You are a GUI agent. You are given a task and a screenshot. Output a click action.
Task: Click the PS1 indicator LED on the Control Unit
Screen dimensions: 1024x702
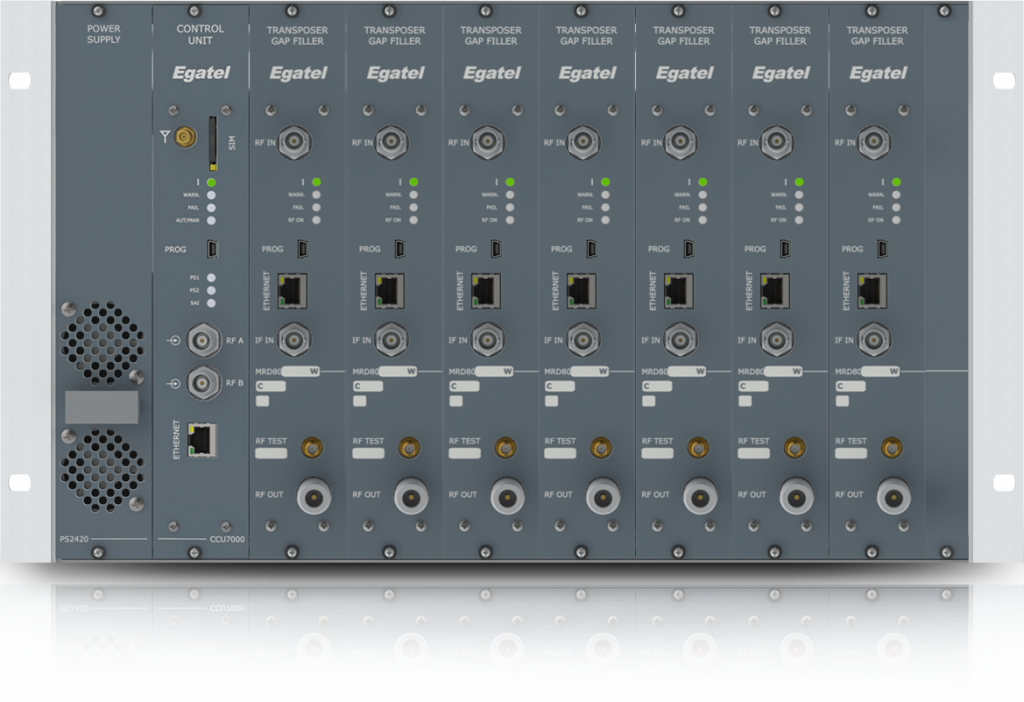coord(212,277)
